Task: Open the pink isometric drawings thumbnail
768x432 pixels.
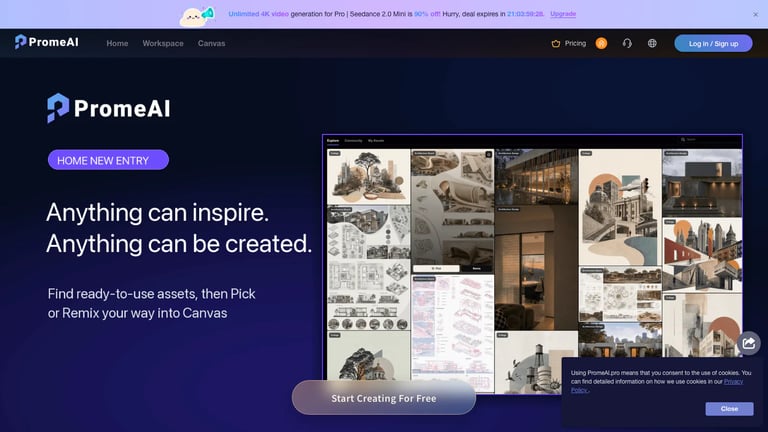Action: tap(453, 333)
